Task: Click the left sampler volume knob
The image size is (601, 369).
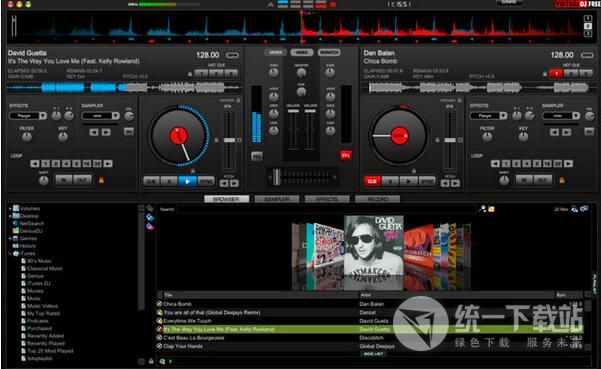Action: 129,116
